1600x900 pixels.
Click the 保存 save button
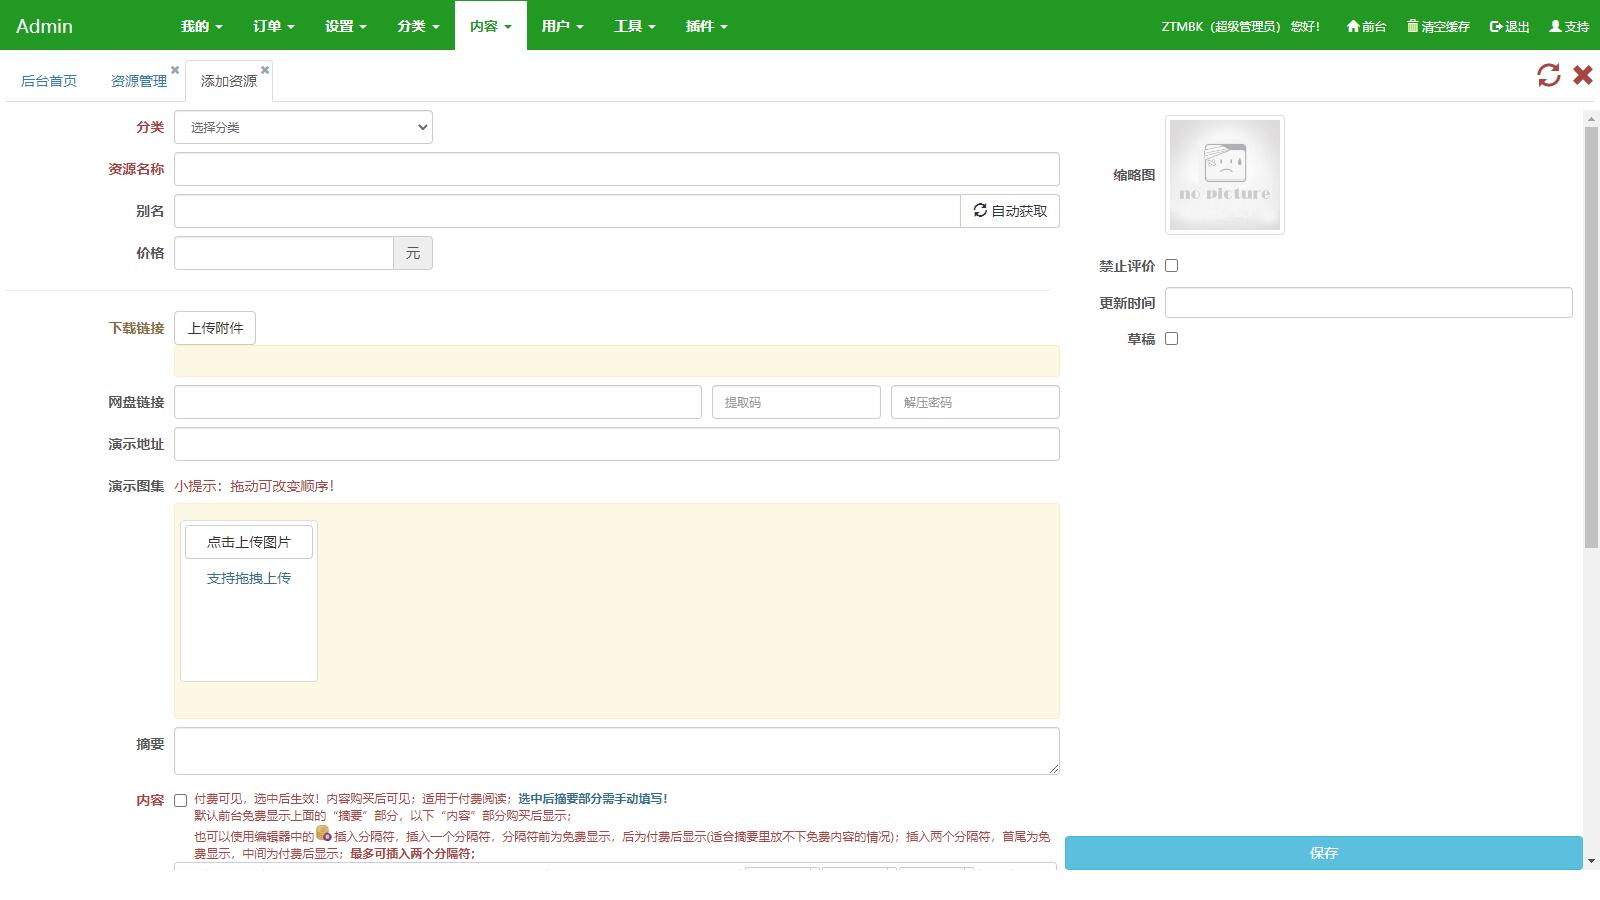point(1323,853)
